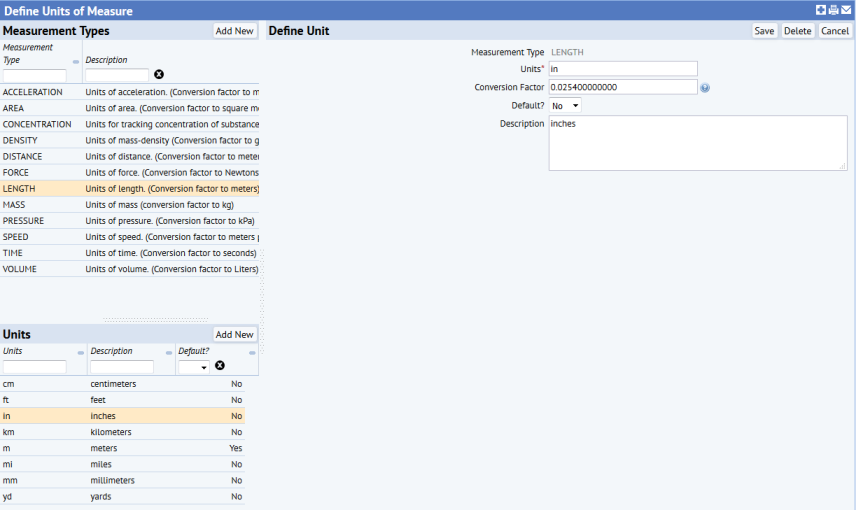Select the LENGTH measurement type row

pos(129,188)
